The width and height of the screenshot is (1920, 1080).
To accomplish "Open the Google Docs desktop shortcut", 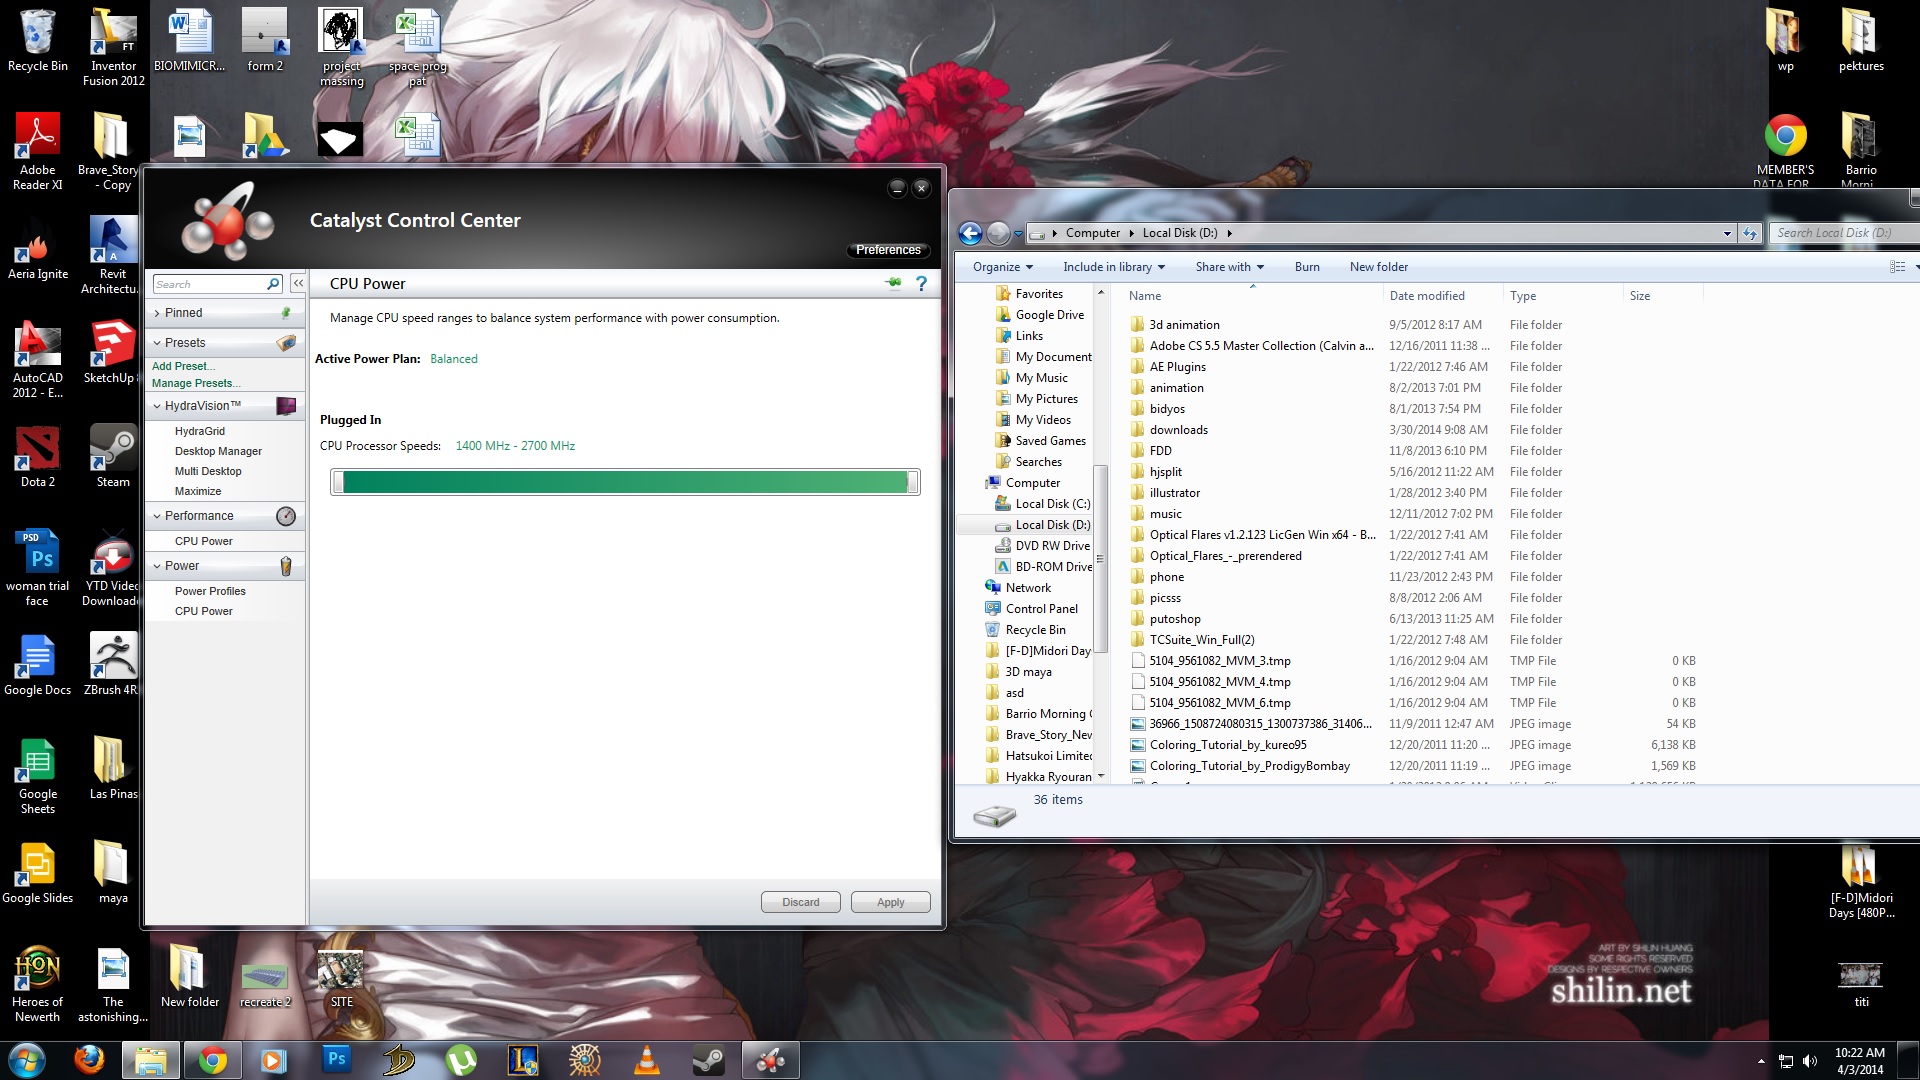I will point(37,664).
